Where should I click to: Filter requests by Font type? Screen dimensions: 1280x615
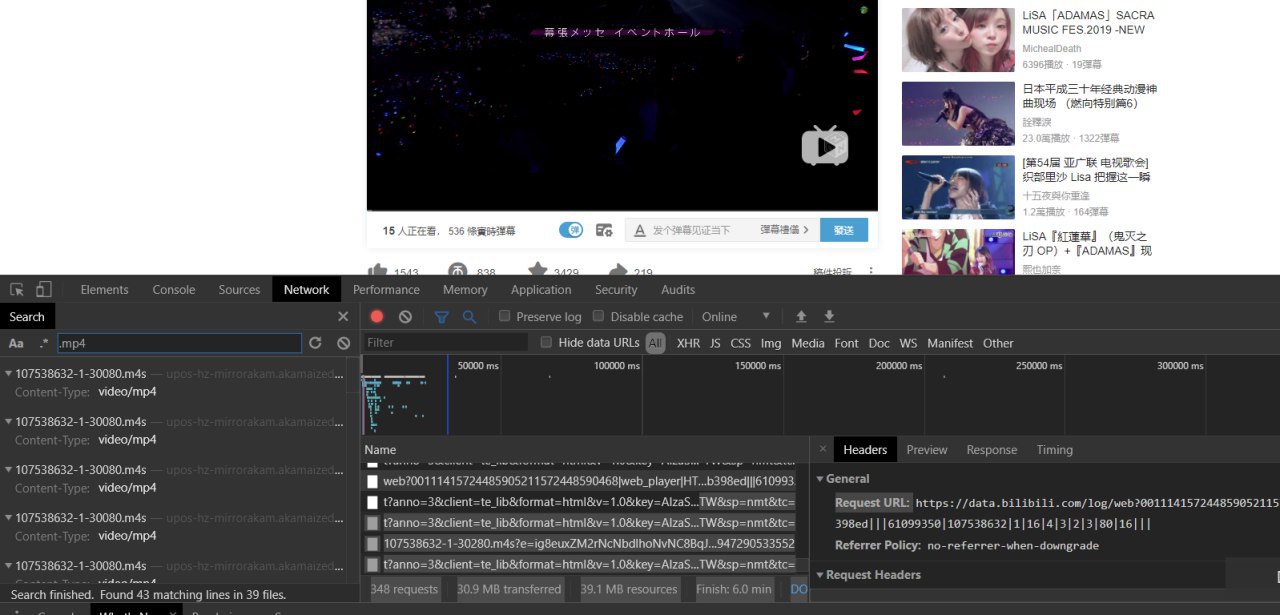846,343
